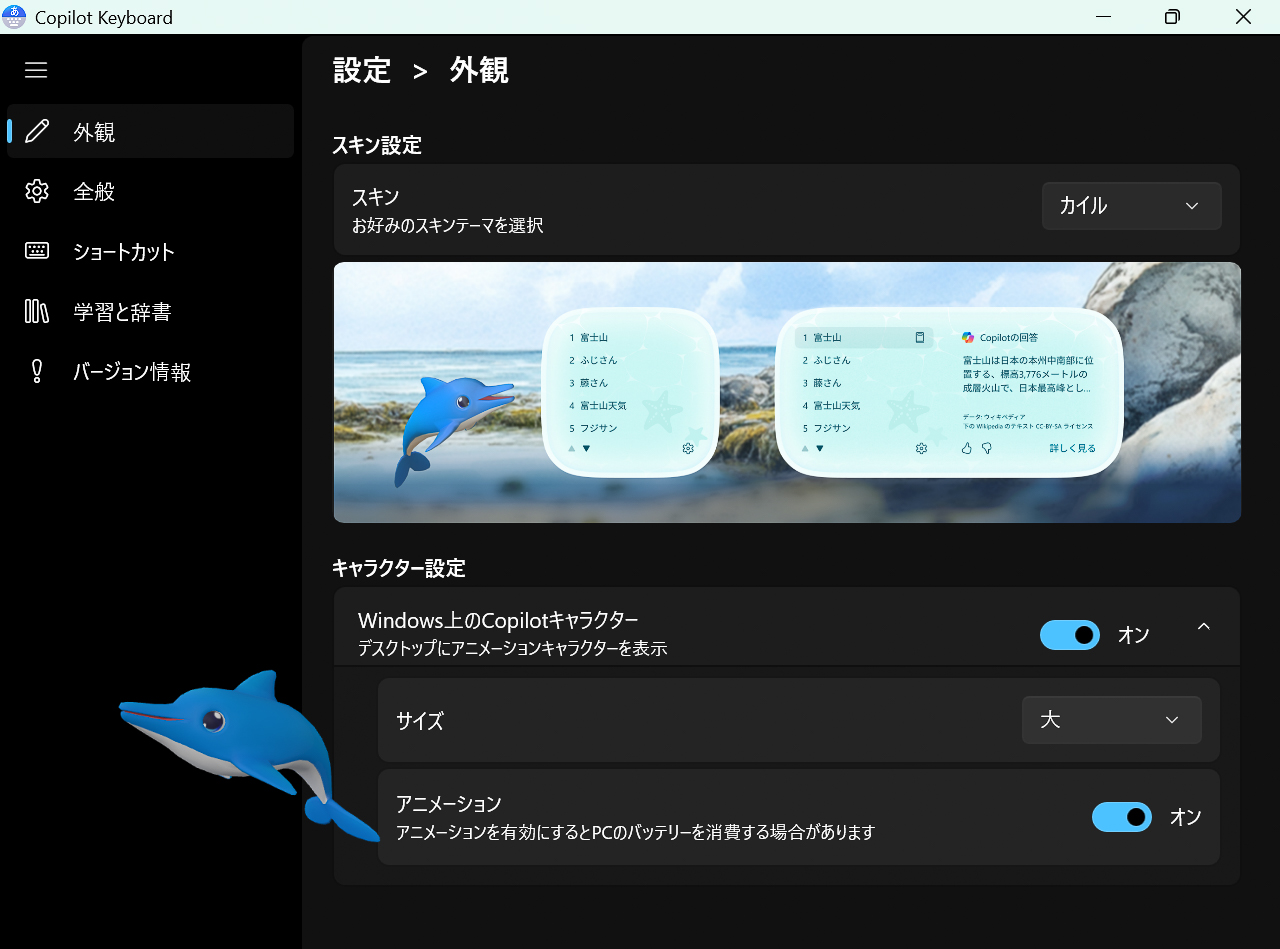Open the hamburger navigation menu
Screen dimensions: 1280x949
pos(36,70)
